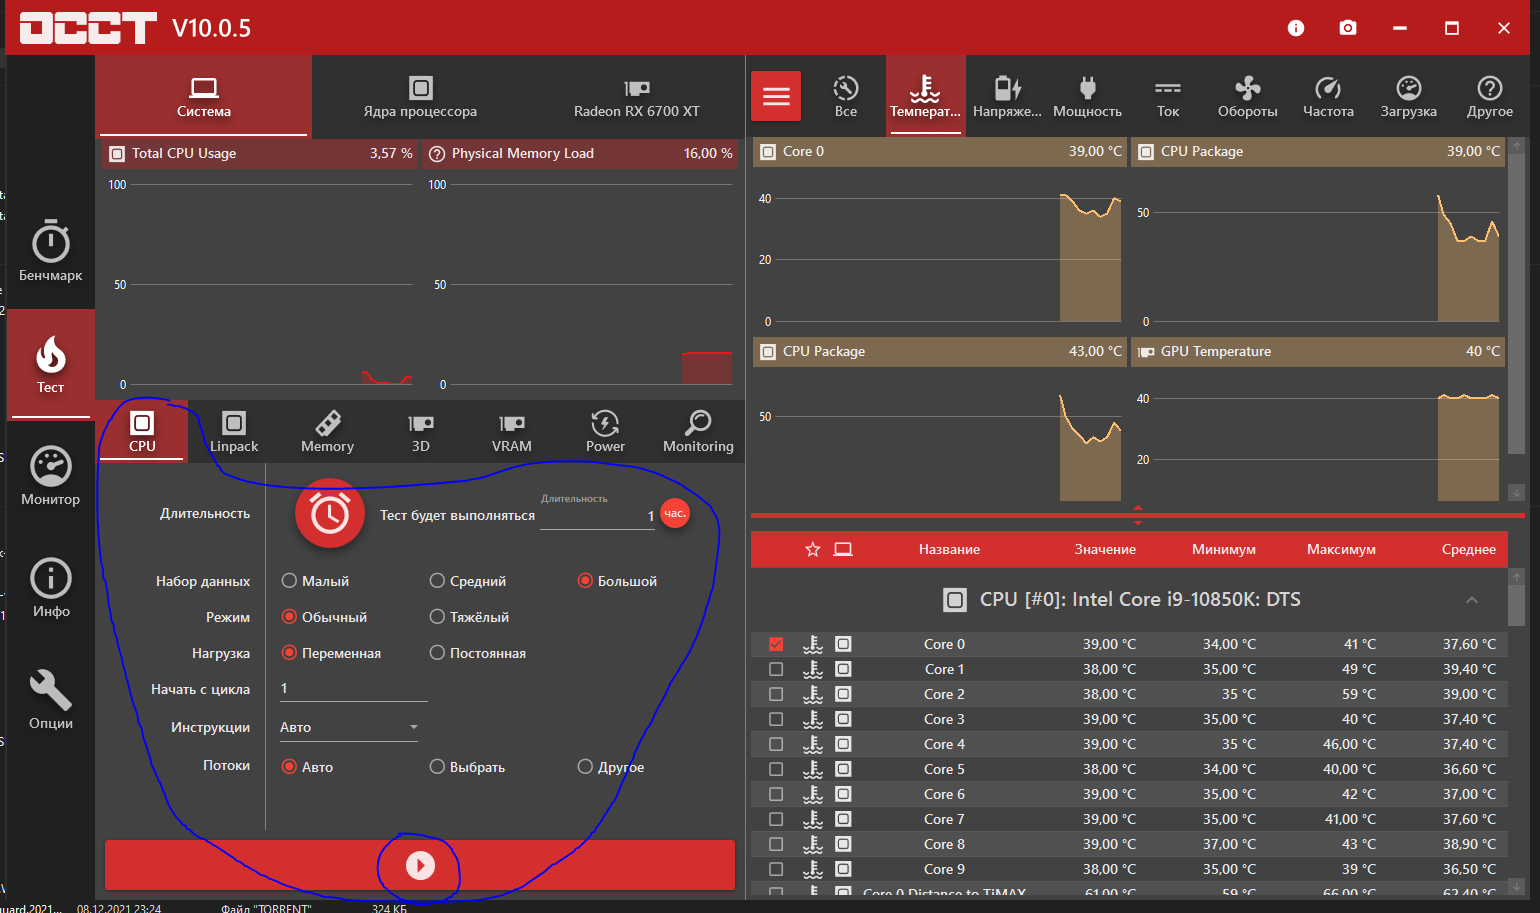1540x913 pixels.
Task: Open the Инфо sidebar section
Action: [51, 588]
